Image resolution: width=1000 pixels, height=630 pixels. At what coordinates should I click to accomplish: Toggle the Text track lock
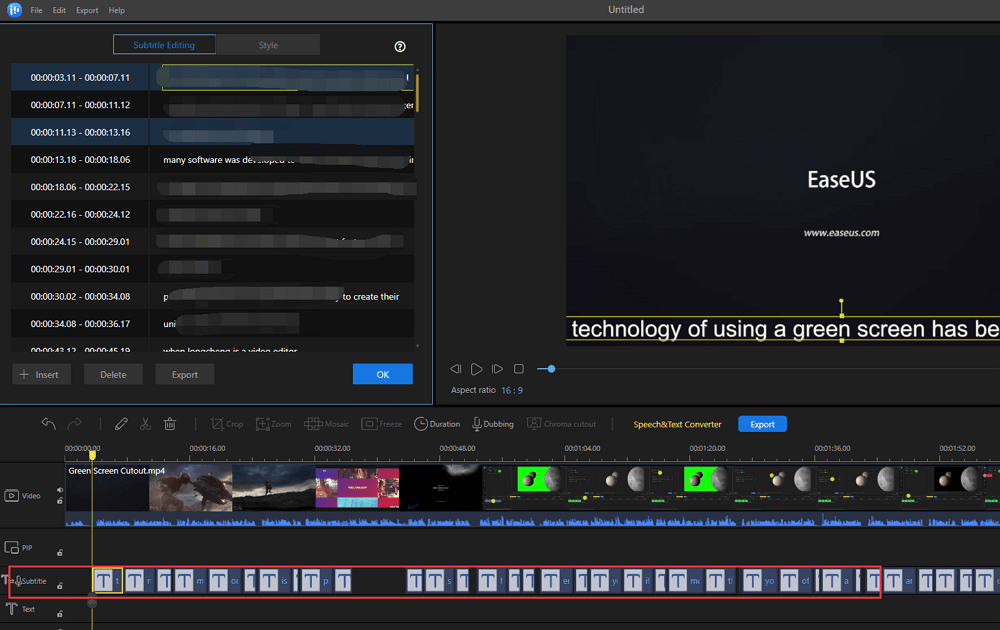coord(60,614)
